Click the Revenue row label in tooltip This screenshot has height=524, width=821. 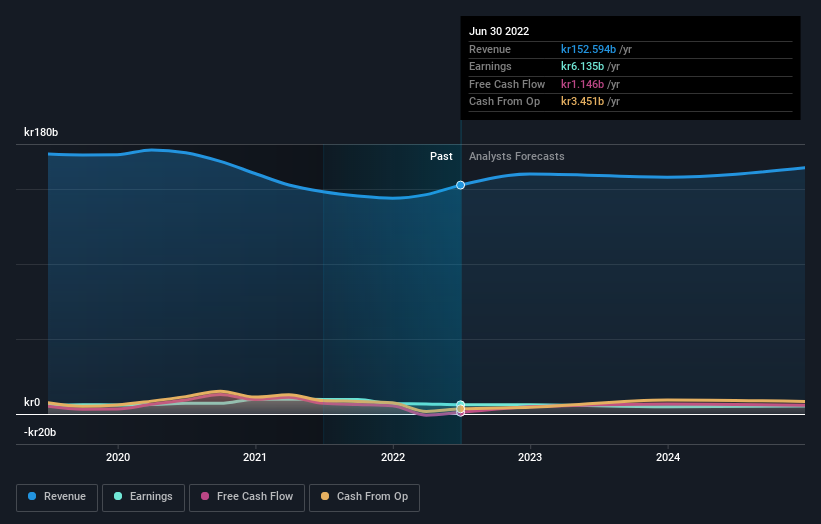(x=490, y=49)
